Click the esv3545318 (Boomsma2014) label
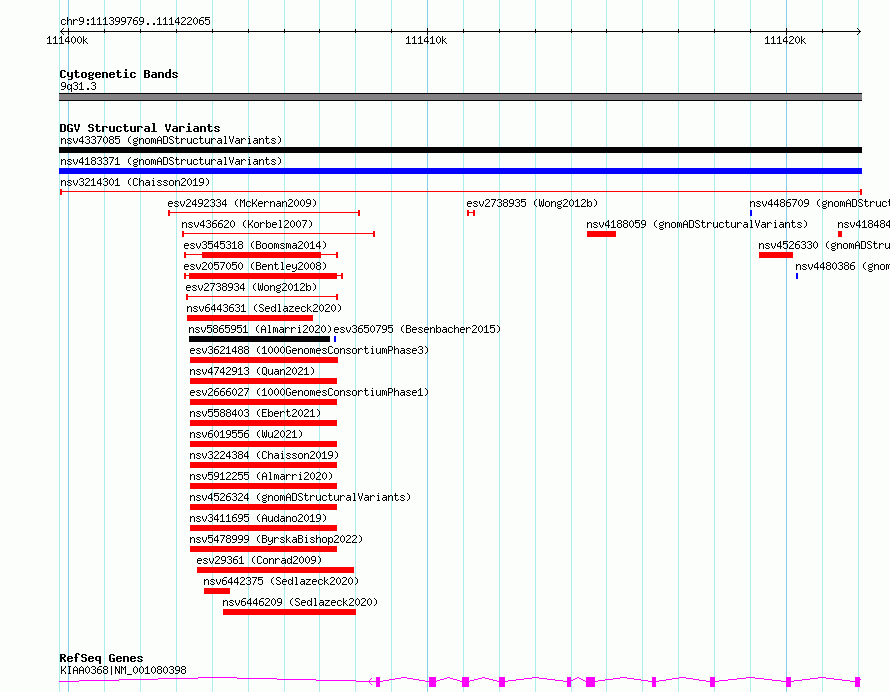The width and height of the screenshot is (890, 692). click(255, 245)
